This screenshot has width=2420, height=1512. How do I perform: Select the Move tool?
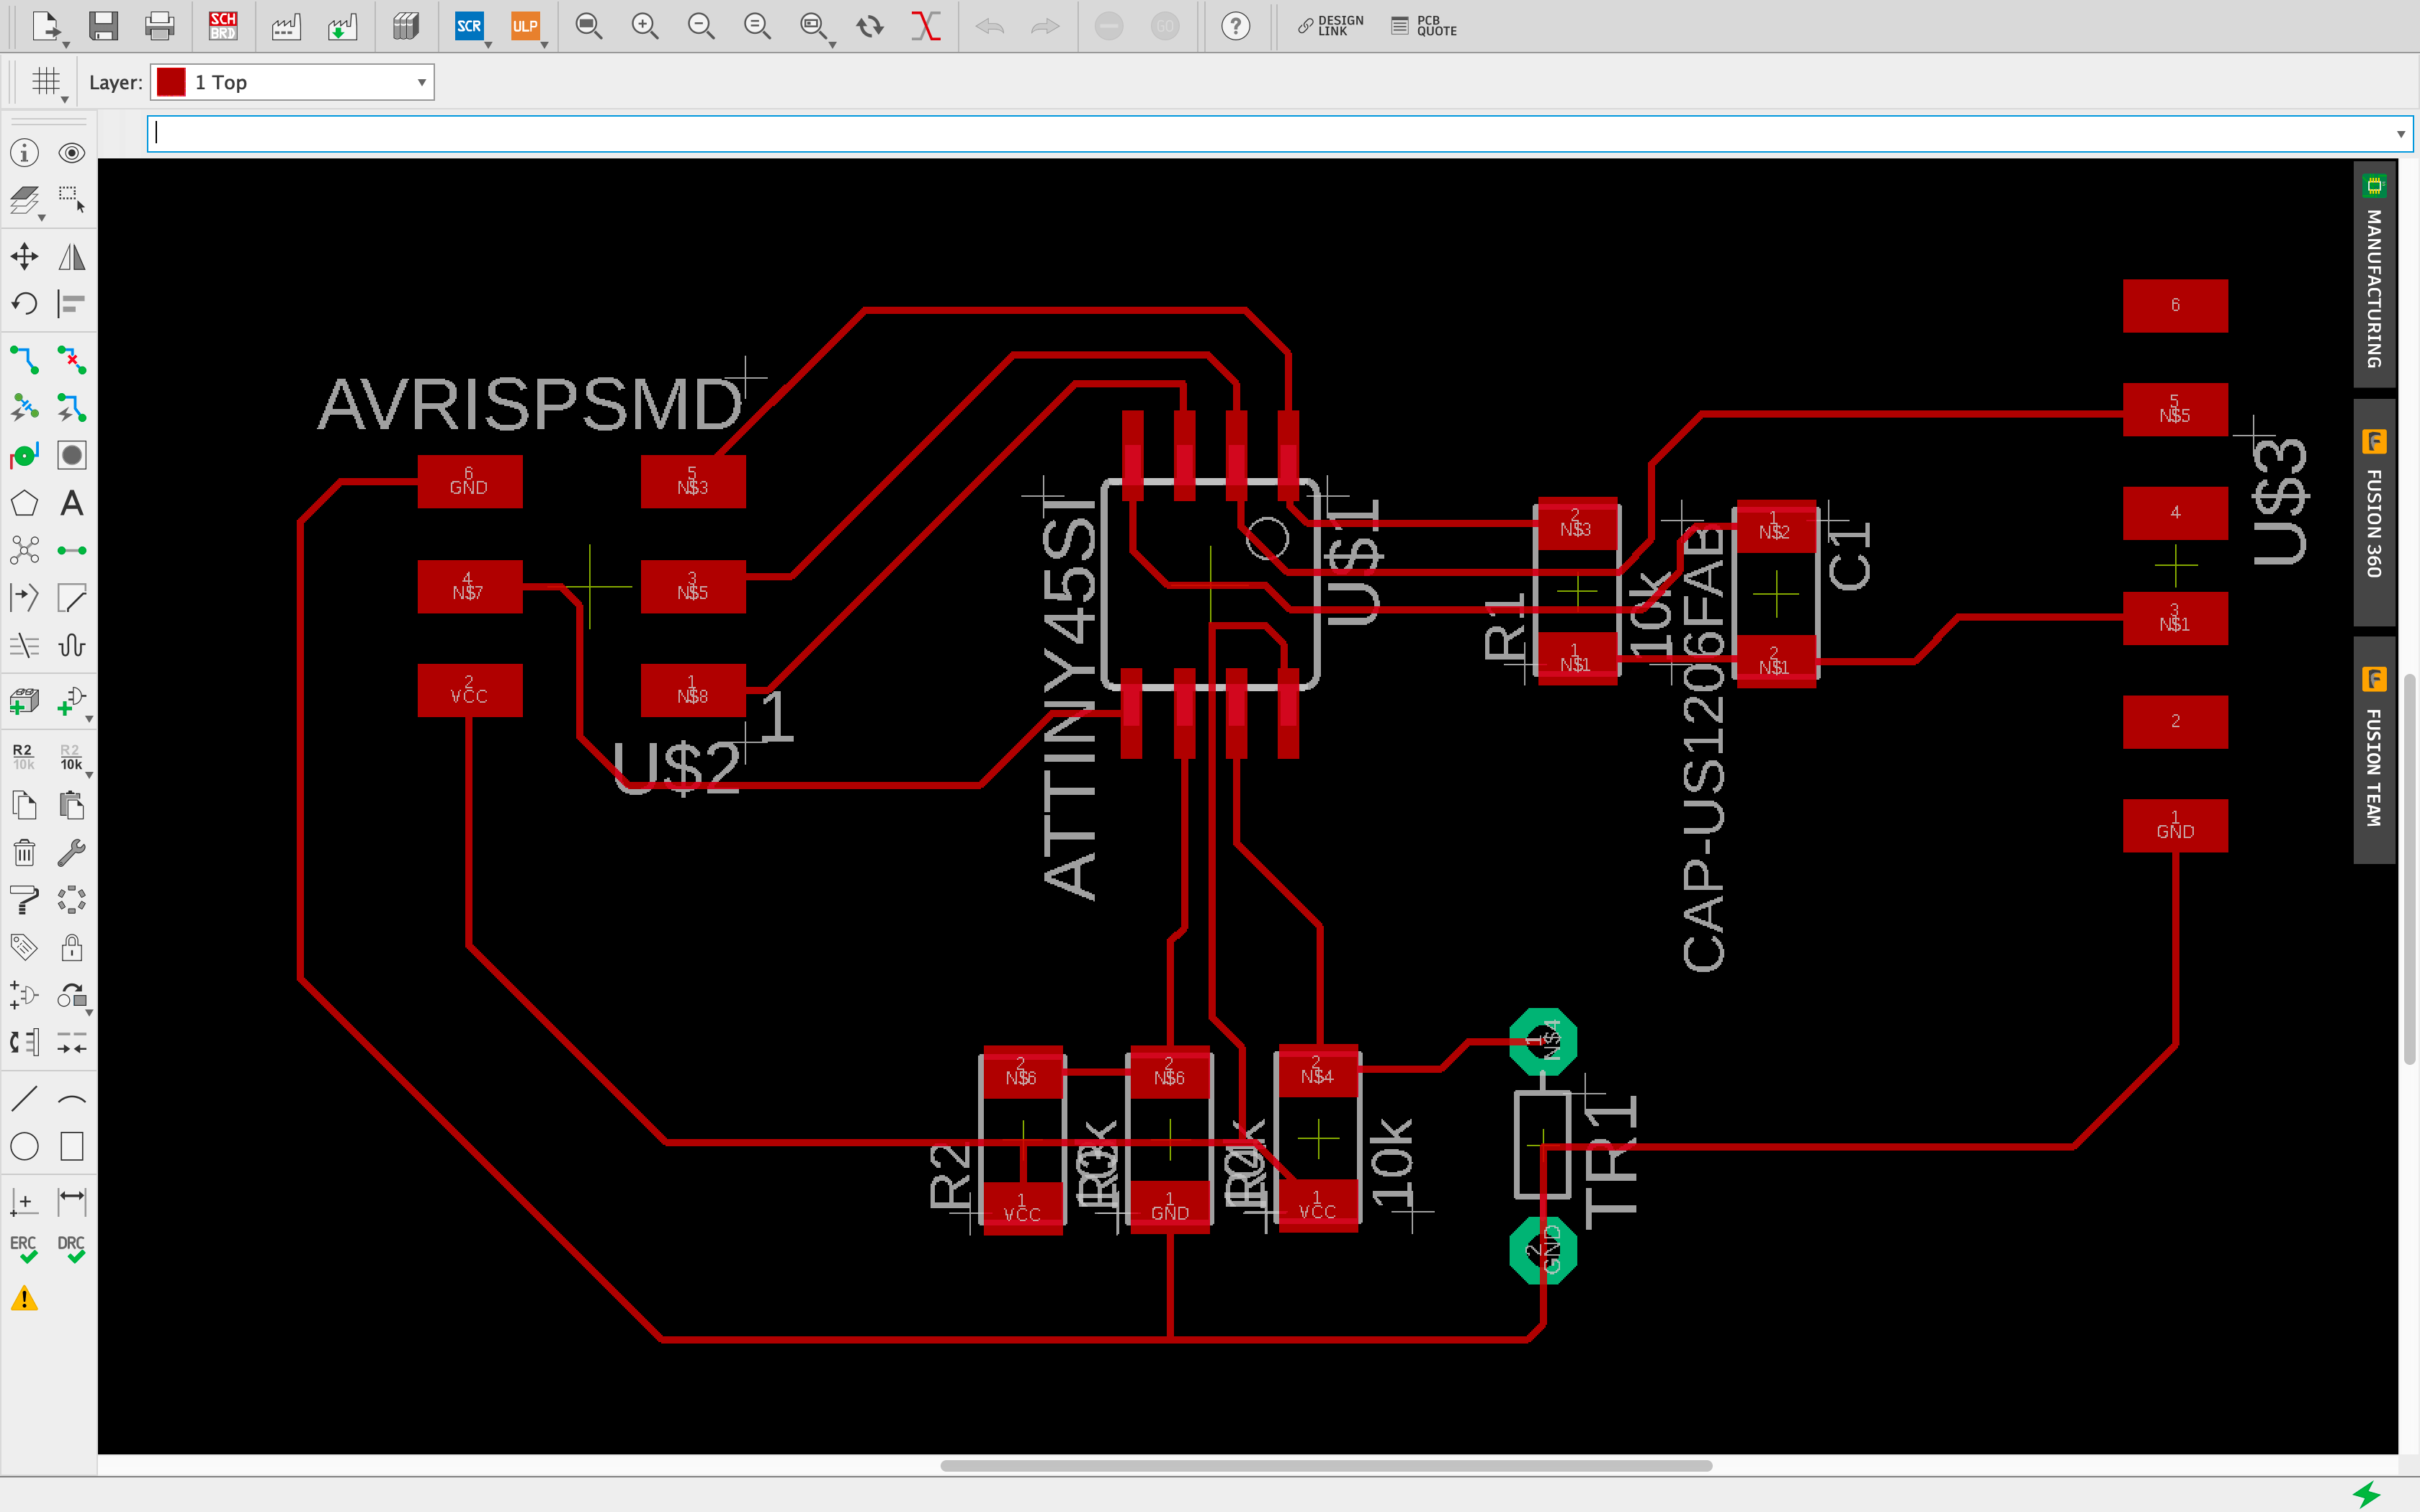pyautogui.click(x=24, y=257)
